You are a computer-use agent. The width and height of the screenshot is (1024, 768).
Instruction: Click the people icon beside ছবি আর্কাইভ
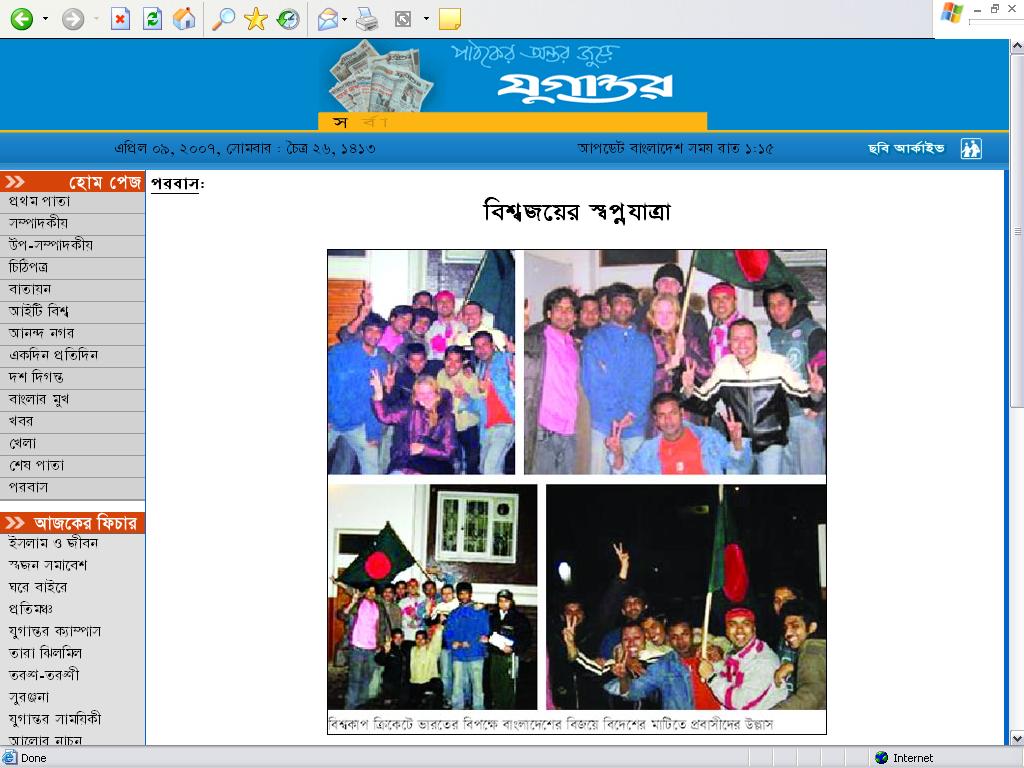coord(971,148)
